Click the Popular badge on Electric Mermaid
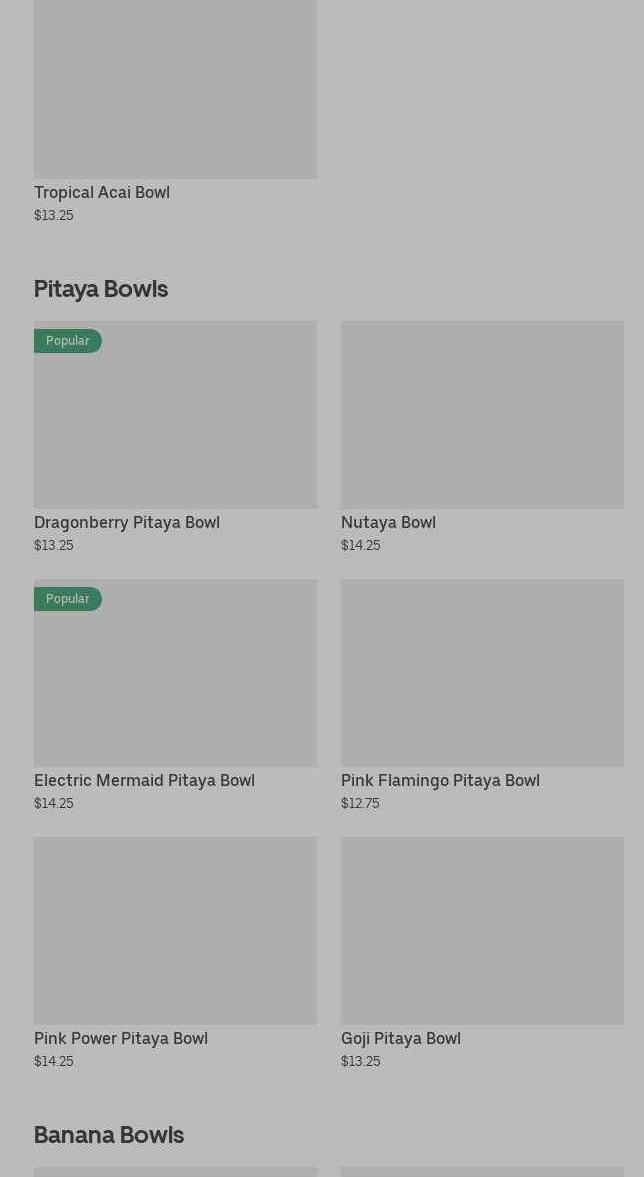The height and width of the screenshot is (1177, 644). pyautogui.click(x=68, y=599)
